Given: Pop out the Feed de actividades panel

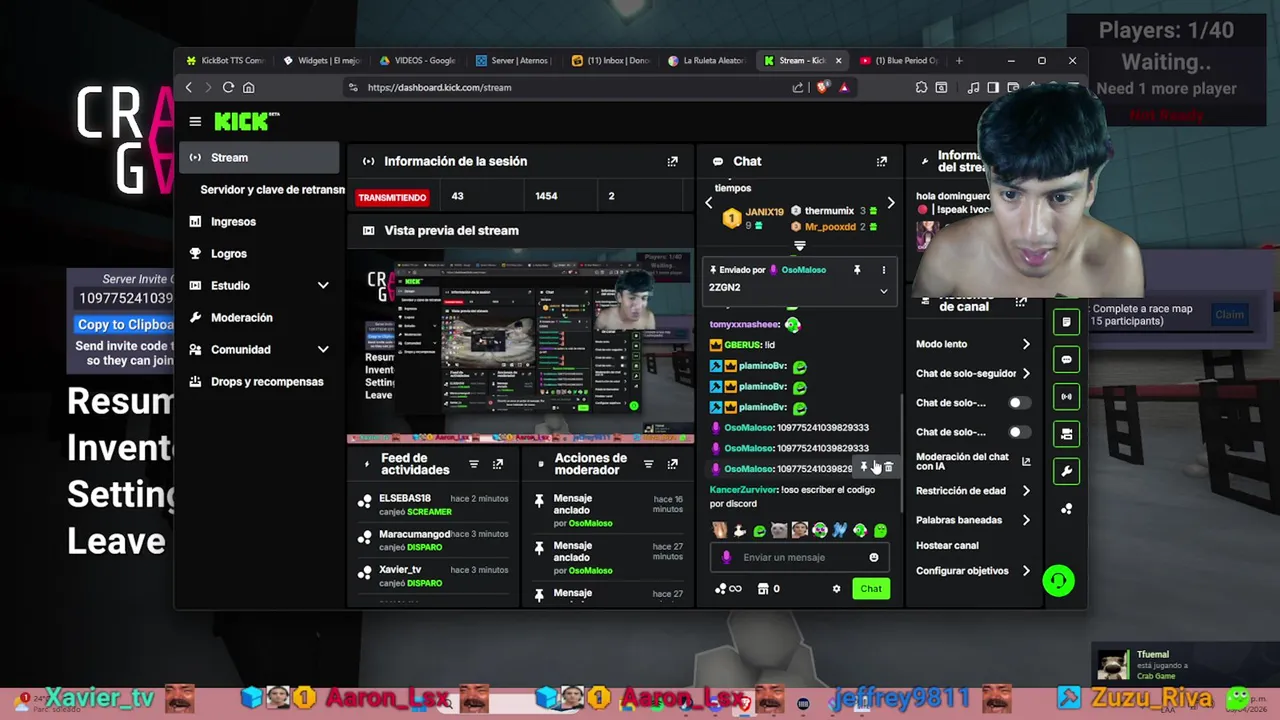Looking at the screenshot, I should [x=497, y=464].
